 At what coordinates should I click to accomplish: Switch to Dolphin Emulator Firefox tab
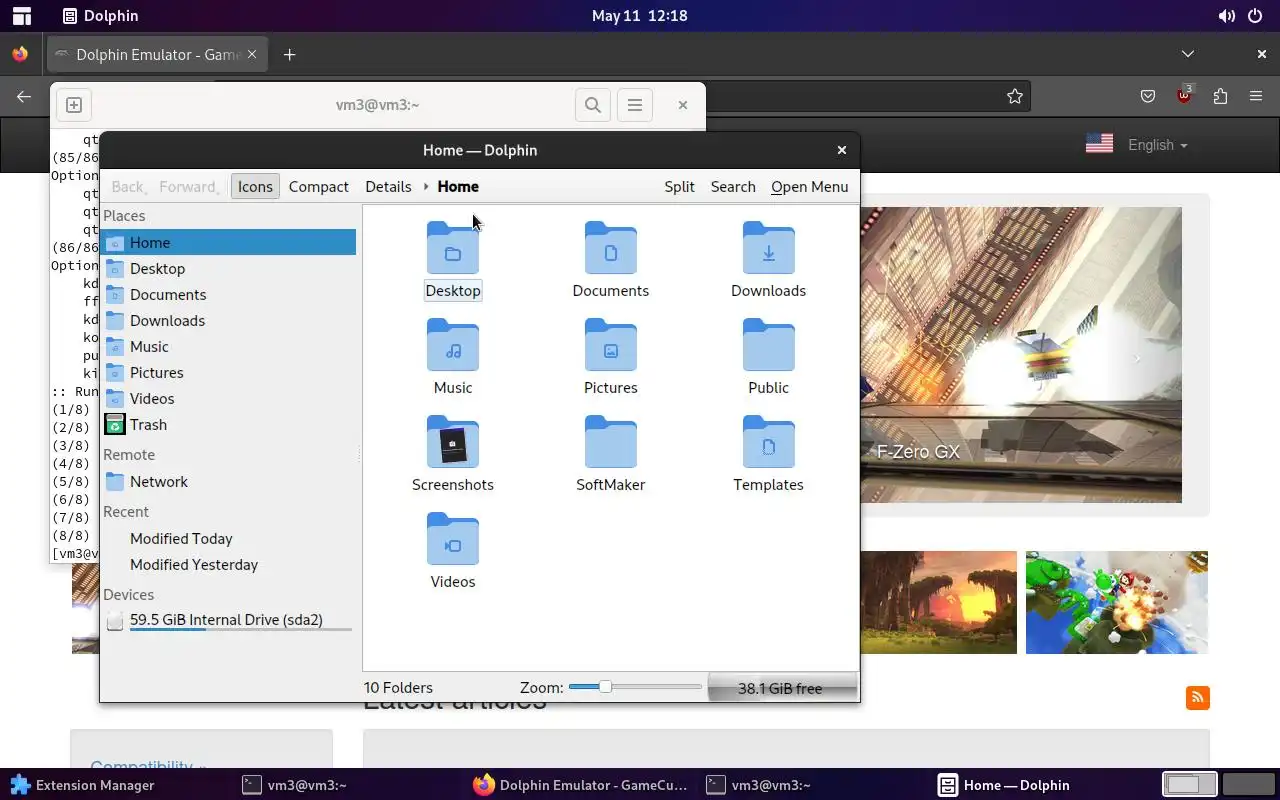click(157, 55)
